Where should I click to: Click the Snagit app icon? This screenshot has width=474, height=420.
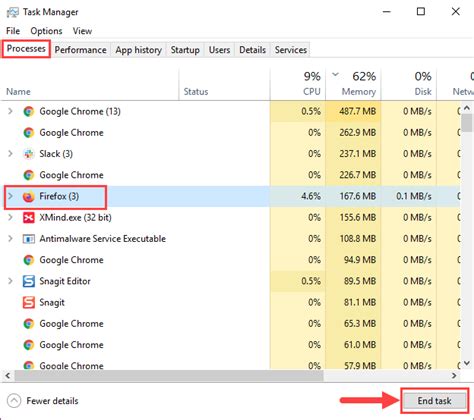click(x=29, y=302)
